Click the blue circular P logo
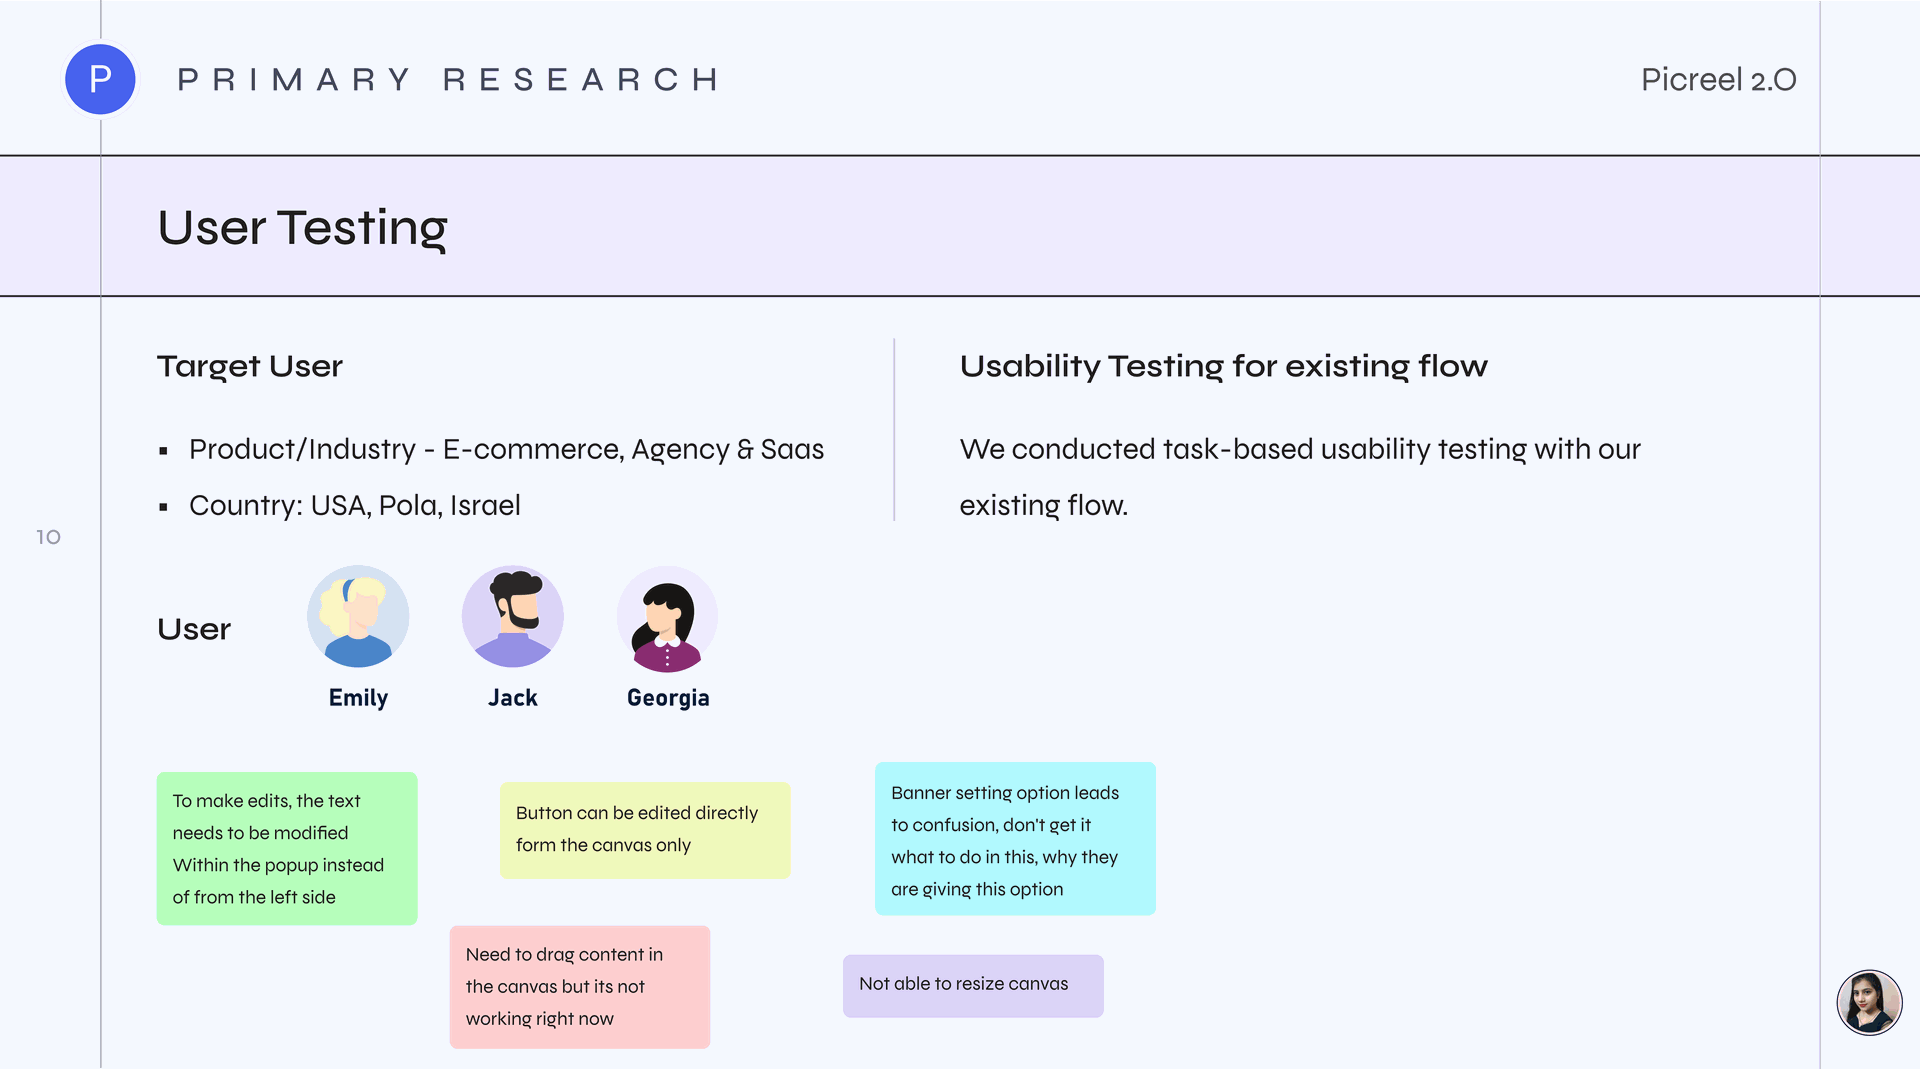This screenshot has height=1069, width=1920. click(x=100, y=79)
